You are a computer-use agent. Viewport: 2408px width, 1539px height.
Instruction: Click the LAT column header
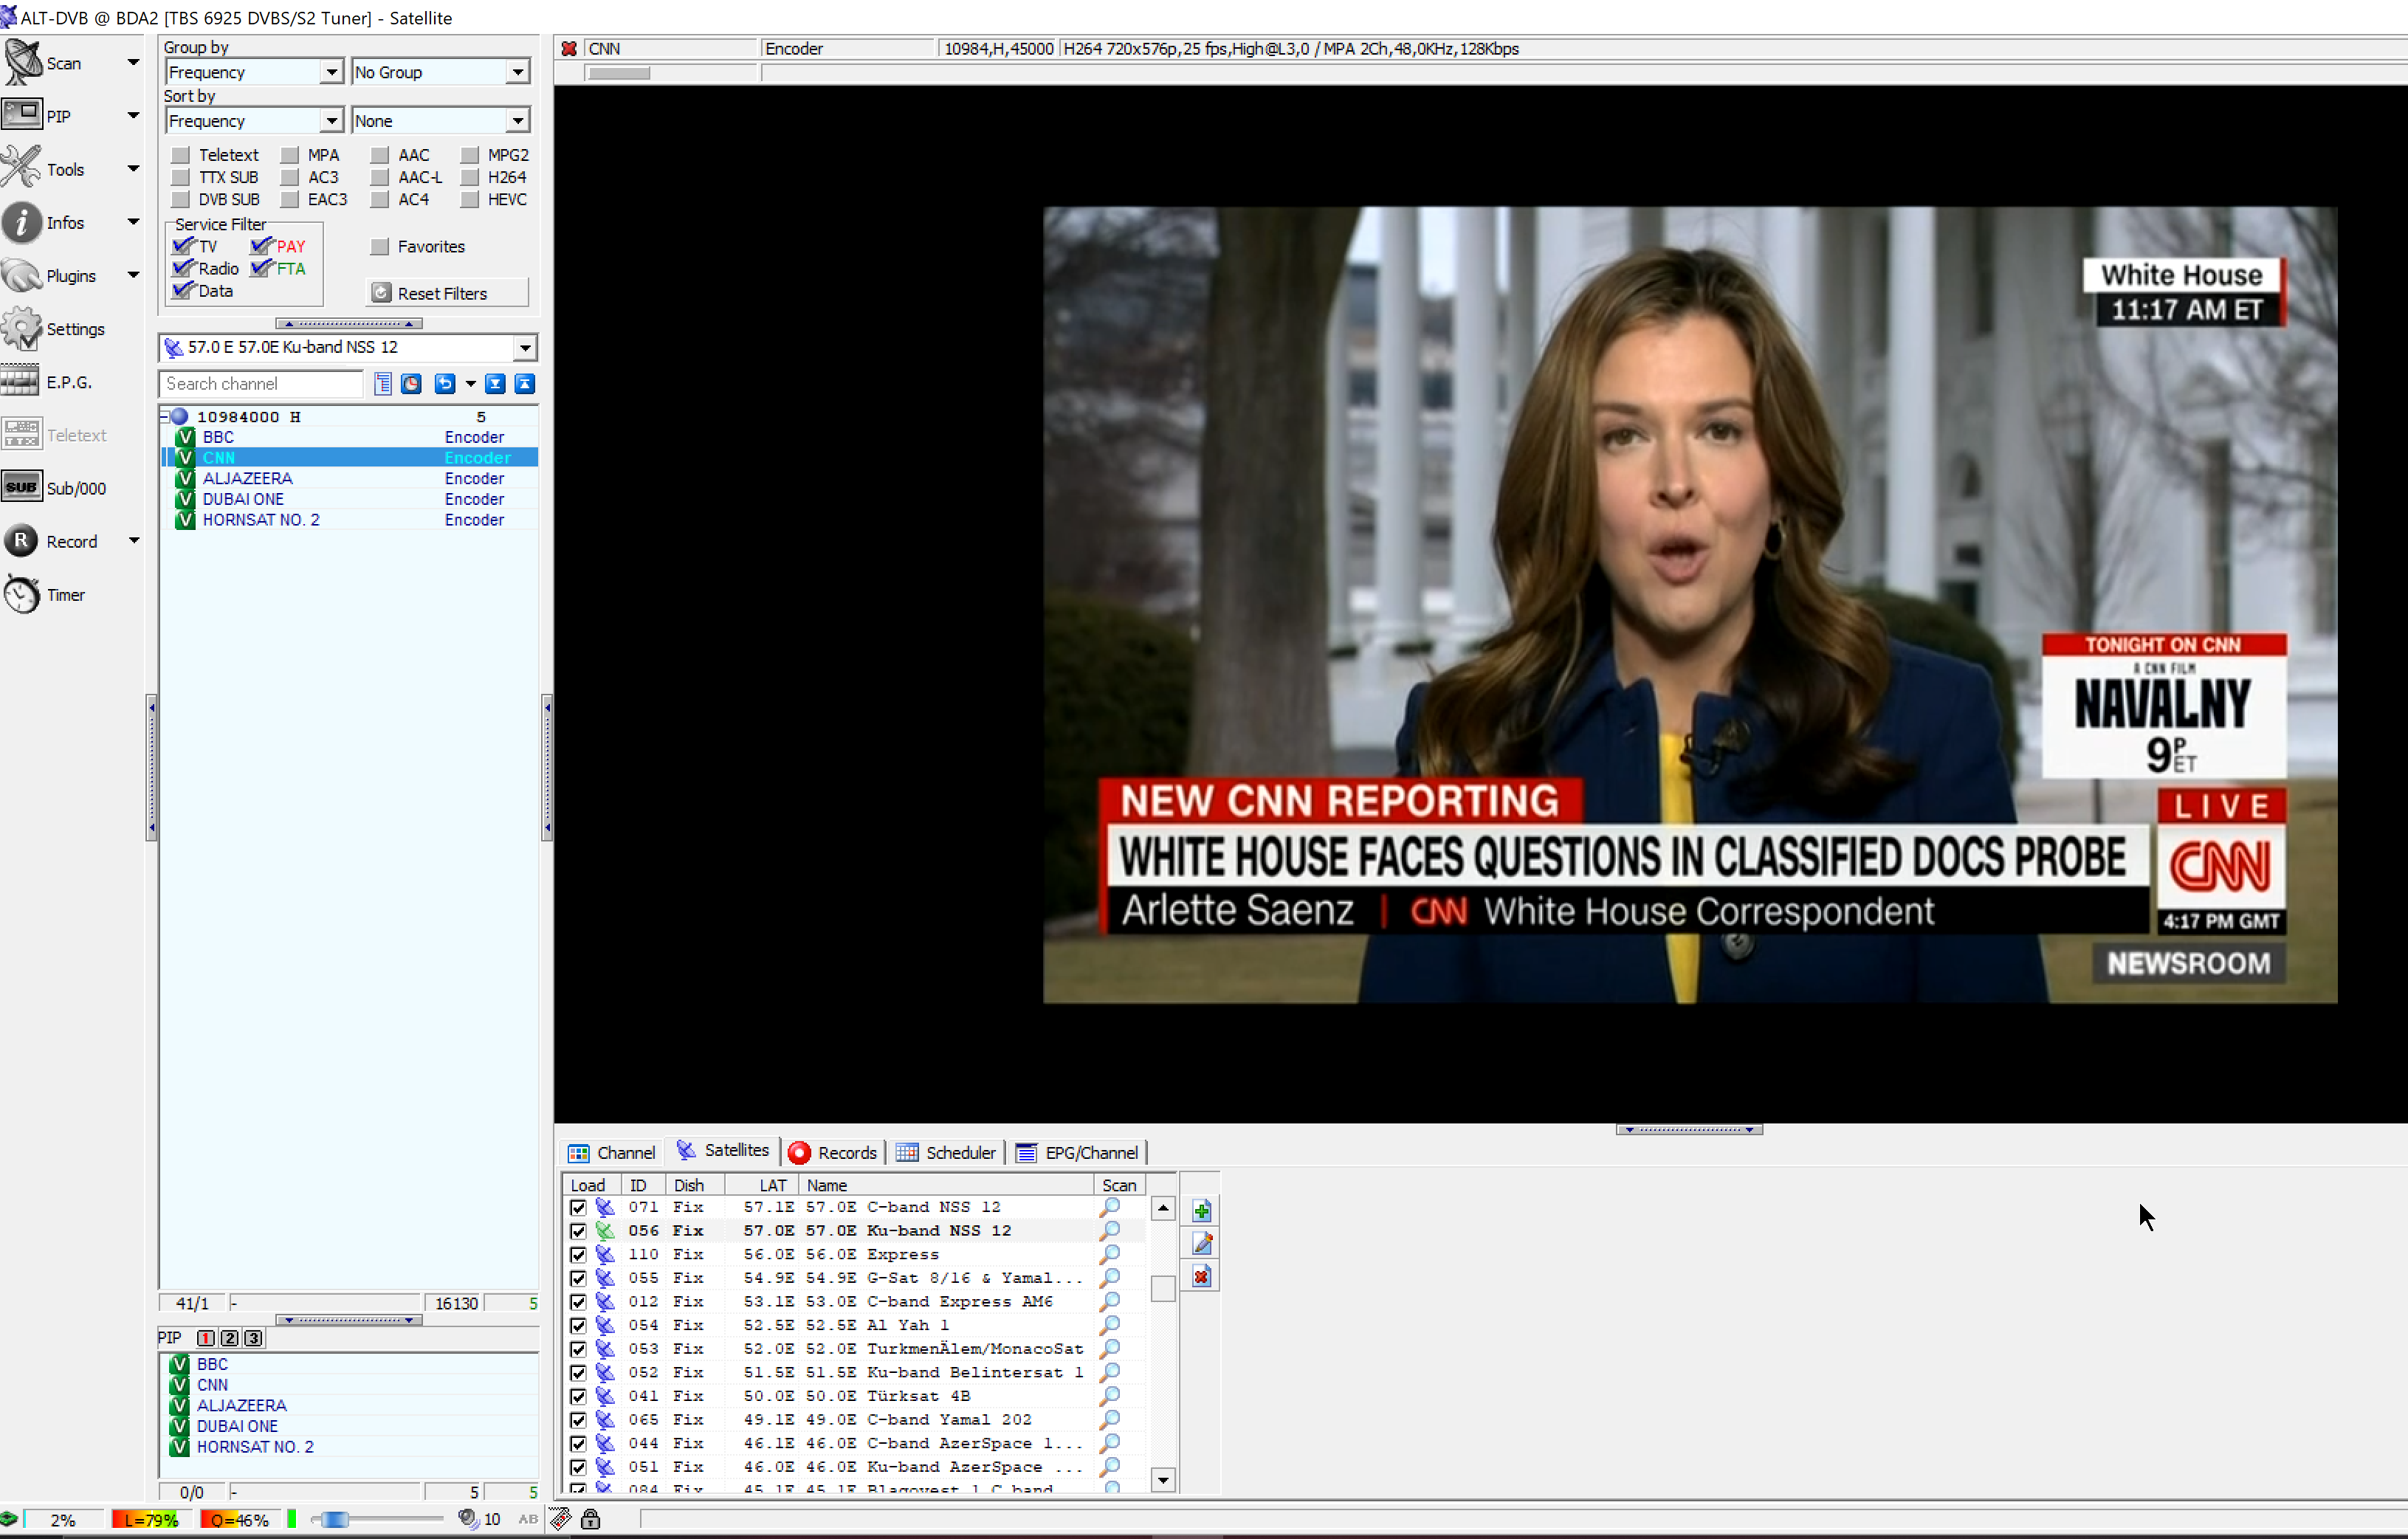coord(763,1185)
